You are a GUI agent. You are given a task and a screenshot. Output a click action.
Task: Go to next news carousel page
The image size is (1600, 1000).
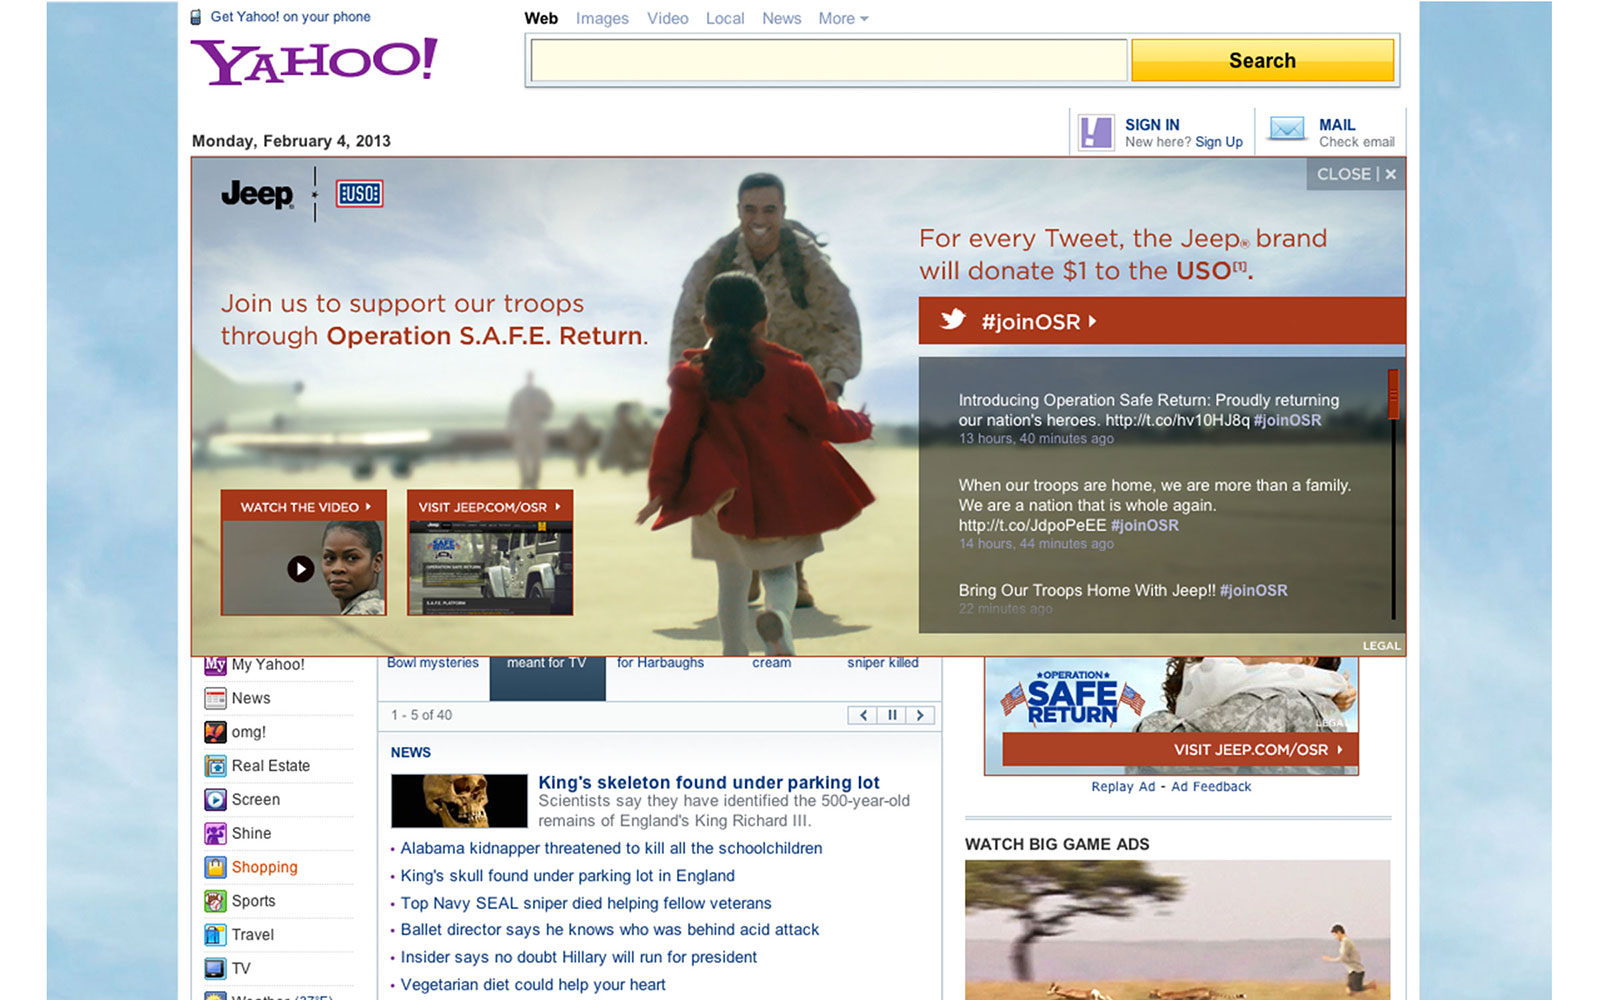(x=920, y=715)
